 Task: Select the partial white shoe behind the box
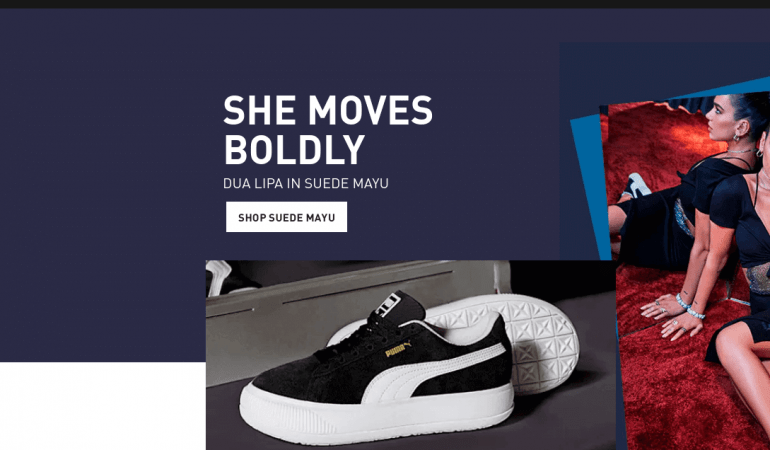[219, 278]
